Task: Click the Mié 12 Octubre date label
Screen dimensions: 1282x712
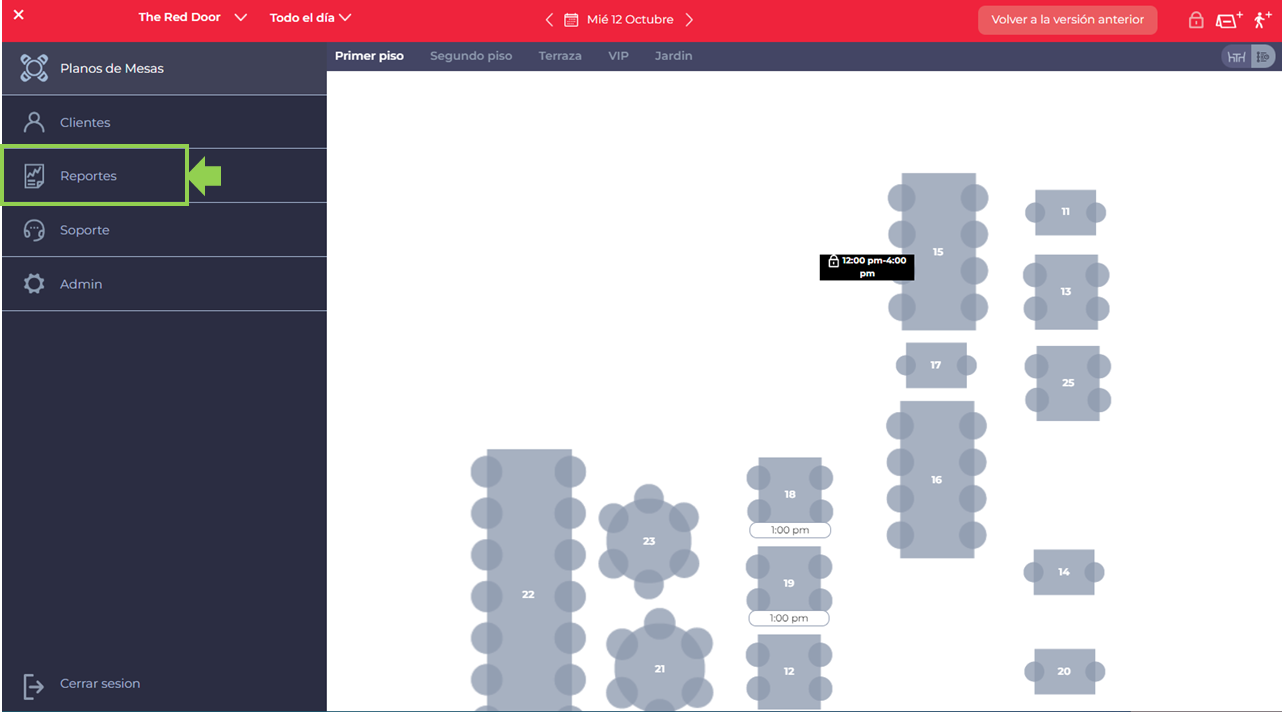Action: [x=630, y=20]
